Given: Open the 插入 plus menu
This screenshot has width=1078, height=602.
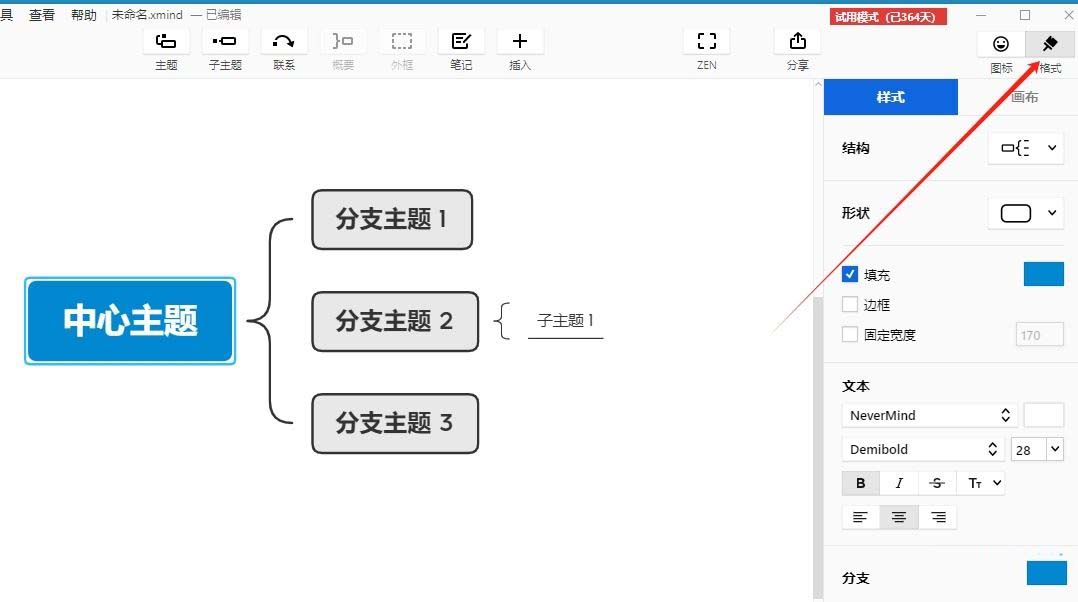Looking at the screenshot, I should click(520, 42).
